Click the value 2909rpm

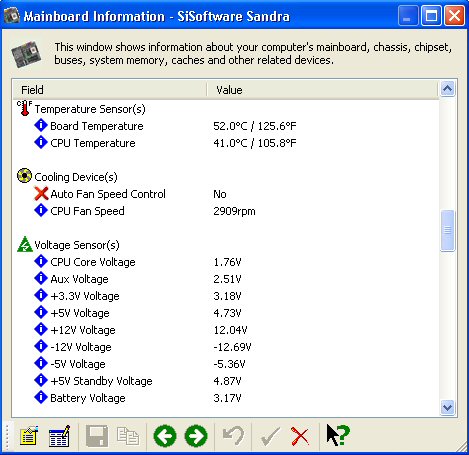pyautogui.click(x=234, y=211)
